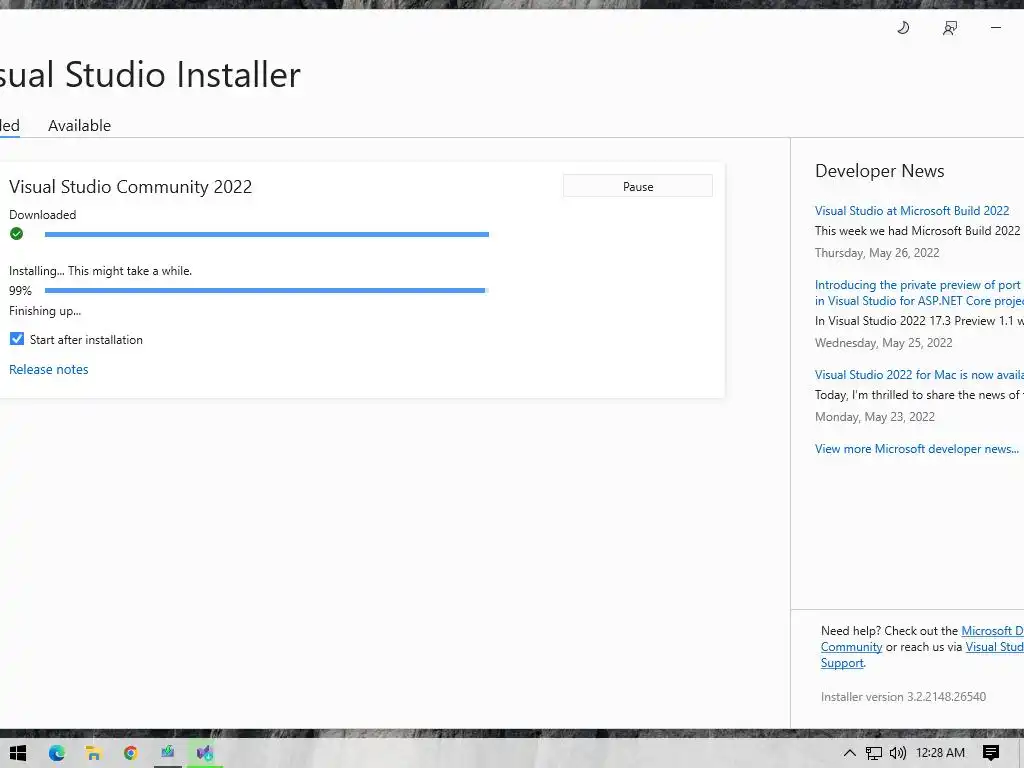Open the Windows Start menu
This screenshot has width=1024, height=768.
click(18, 753)
